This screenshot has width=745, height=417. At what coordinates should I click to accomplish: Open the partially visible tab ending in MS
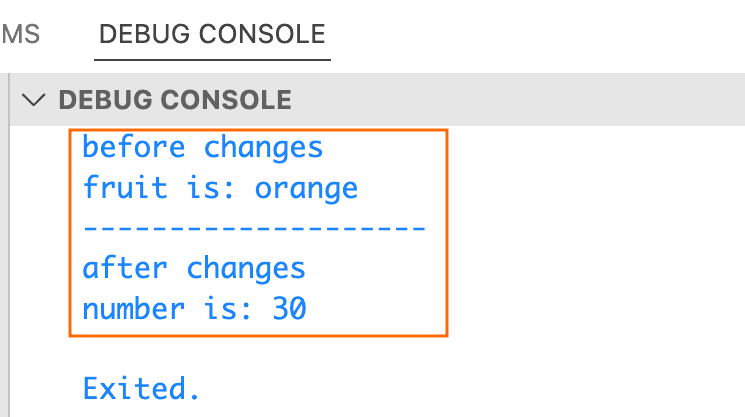click(x=20, y=34)
